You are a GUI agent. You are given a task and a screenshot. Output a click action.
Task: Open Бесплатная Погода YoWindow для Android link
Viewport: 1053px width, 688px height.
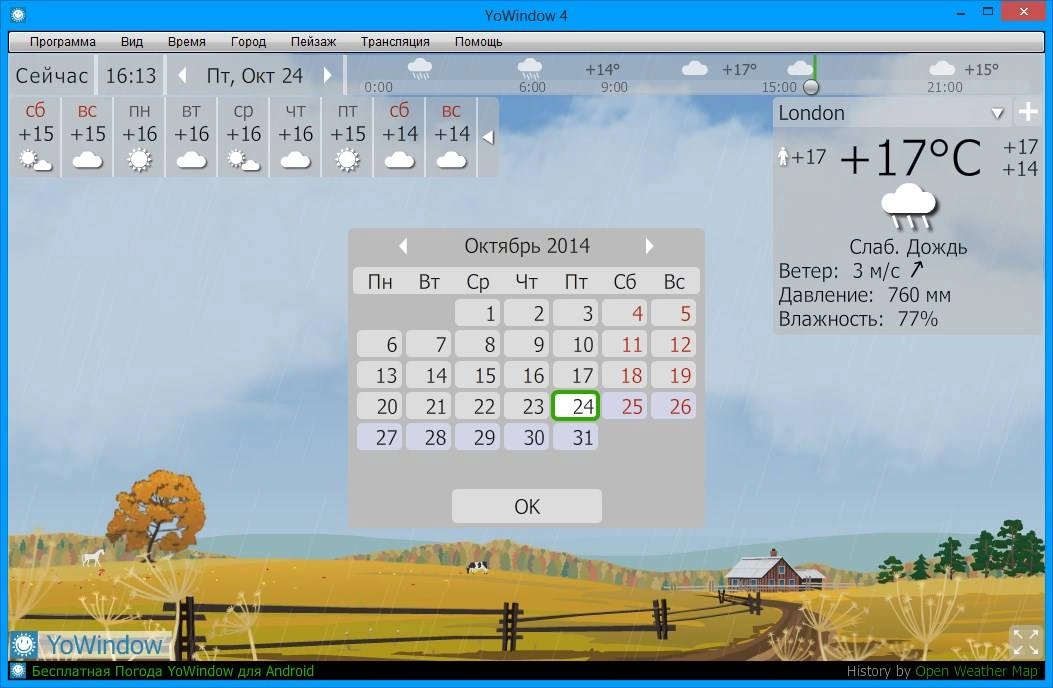point(173,671)
